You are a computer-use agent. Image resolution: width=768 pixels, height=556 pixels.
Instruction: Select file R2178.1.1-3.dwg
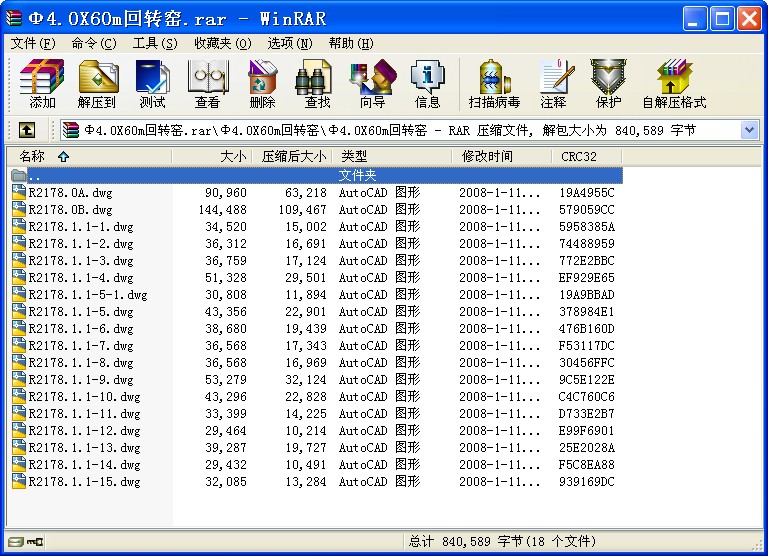[81, 260]
